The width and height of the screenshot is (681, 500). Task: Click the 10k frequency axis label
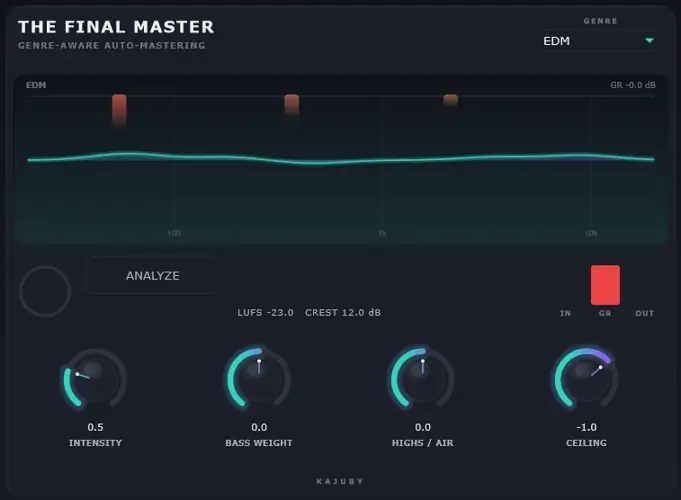click(x=591, y=233)
